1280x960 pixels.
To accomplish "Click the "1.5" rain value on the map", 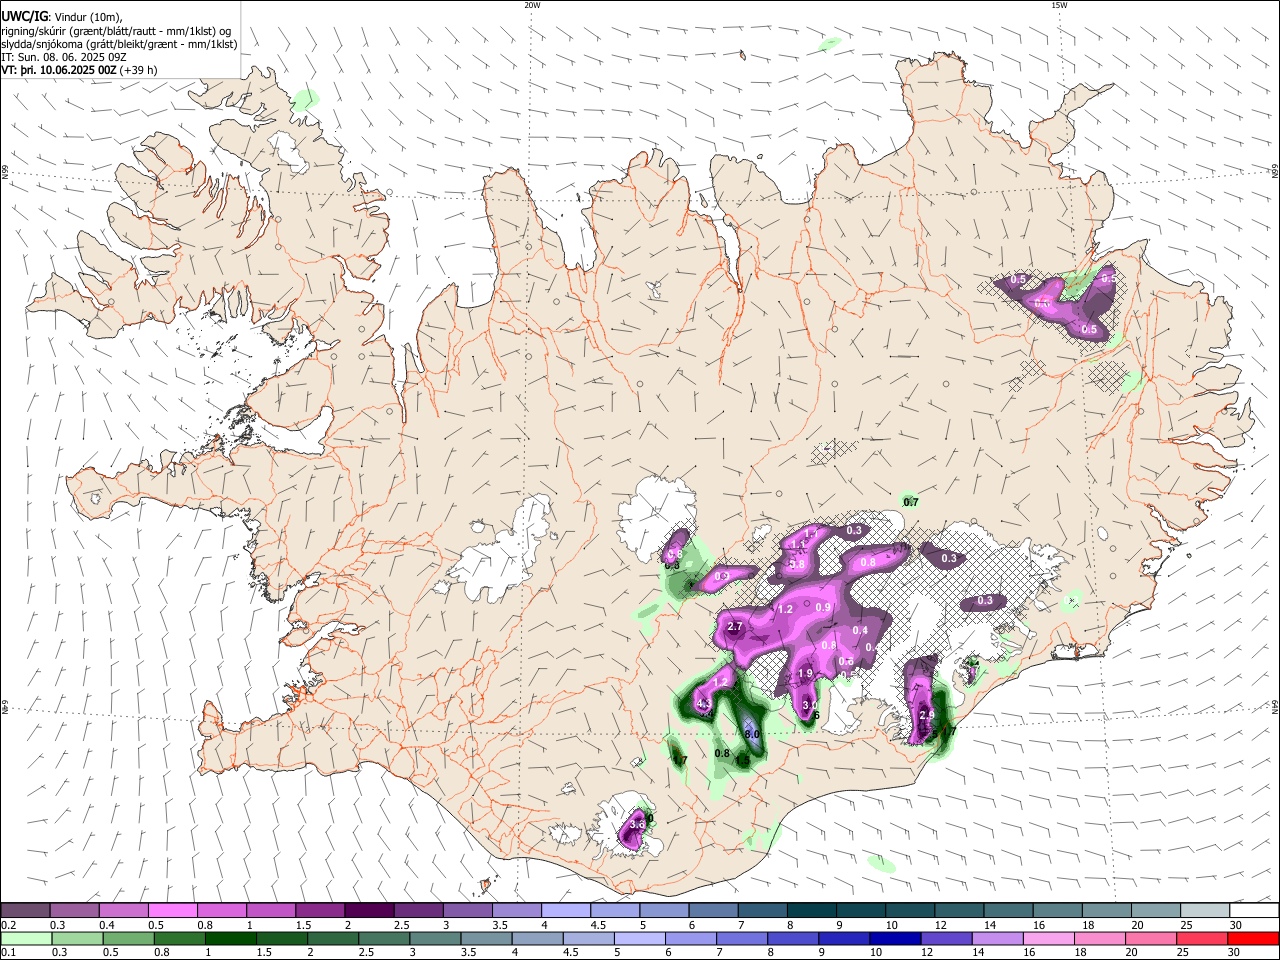I will (743, 761).
